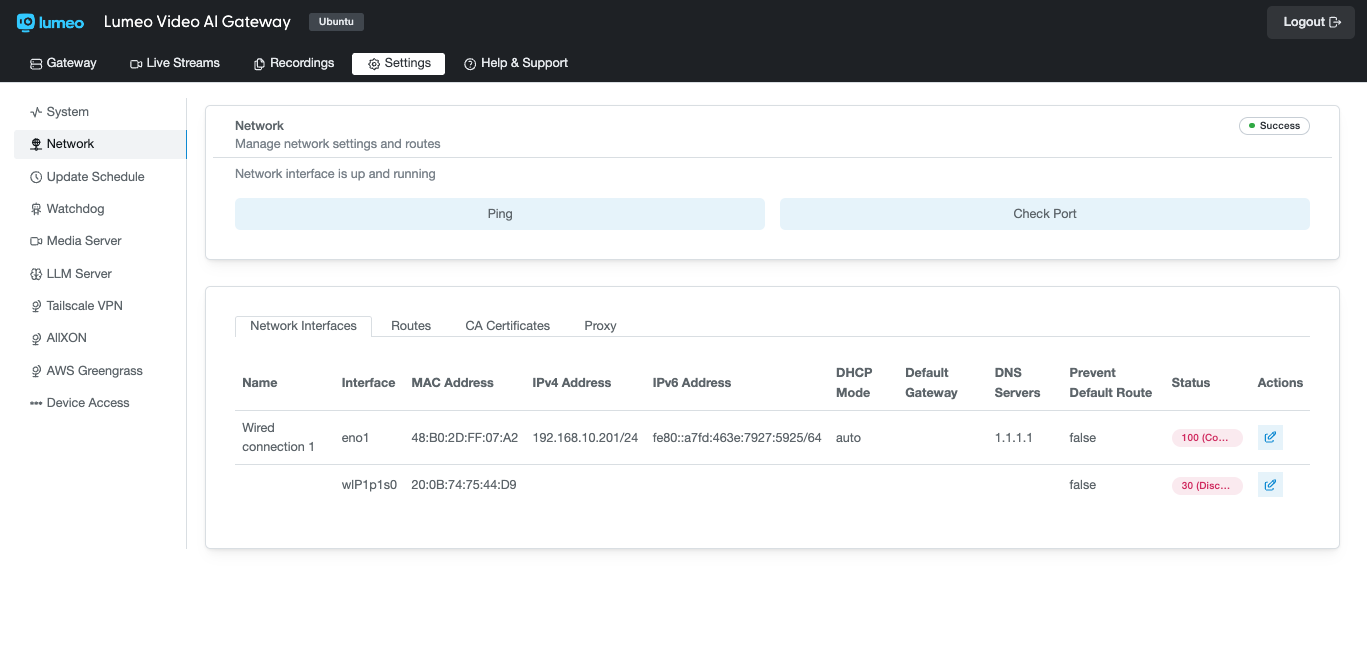Click the Media Server camera icon

point(37,241)
